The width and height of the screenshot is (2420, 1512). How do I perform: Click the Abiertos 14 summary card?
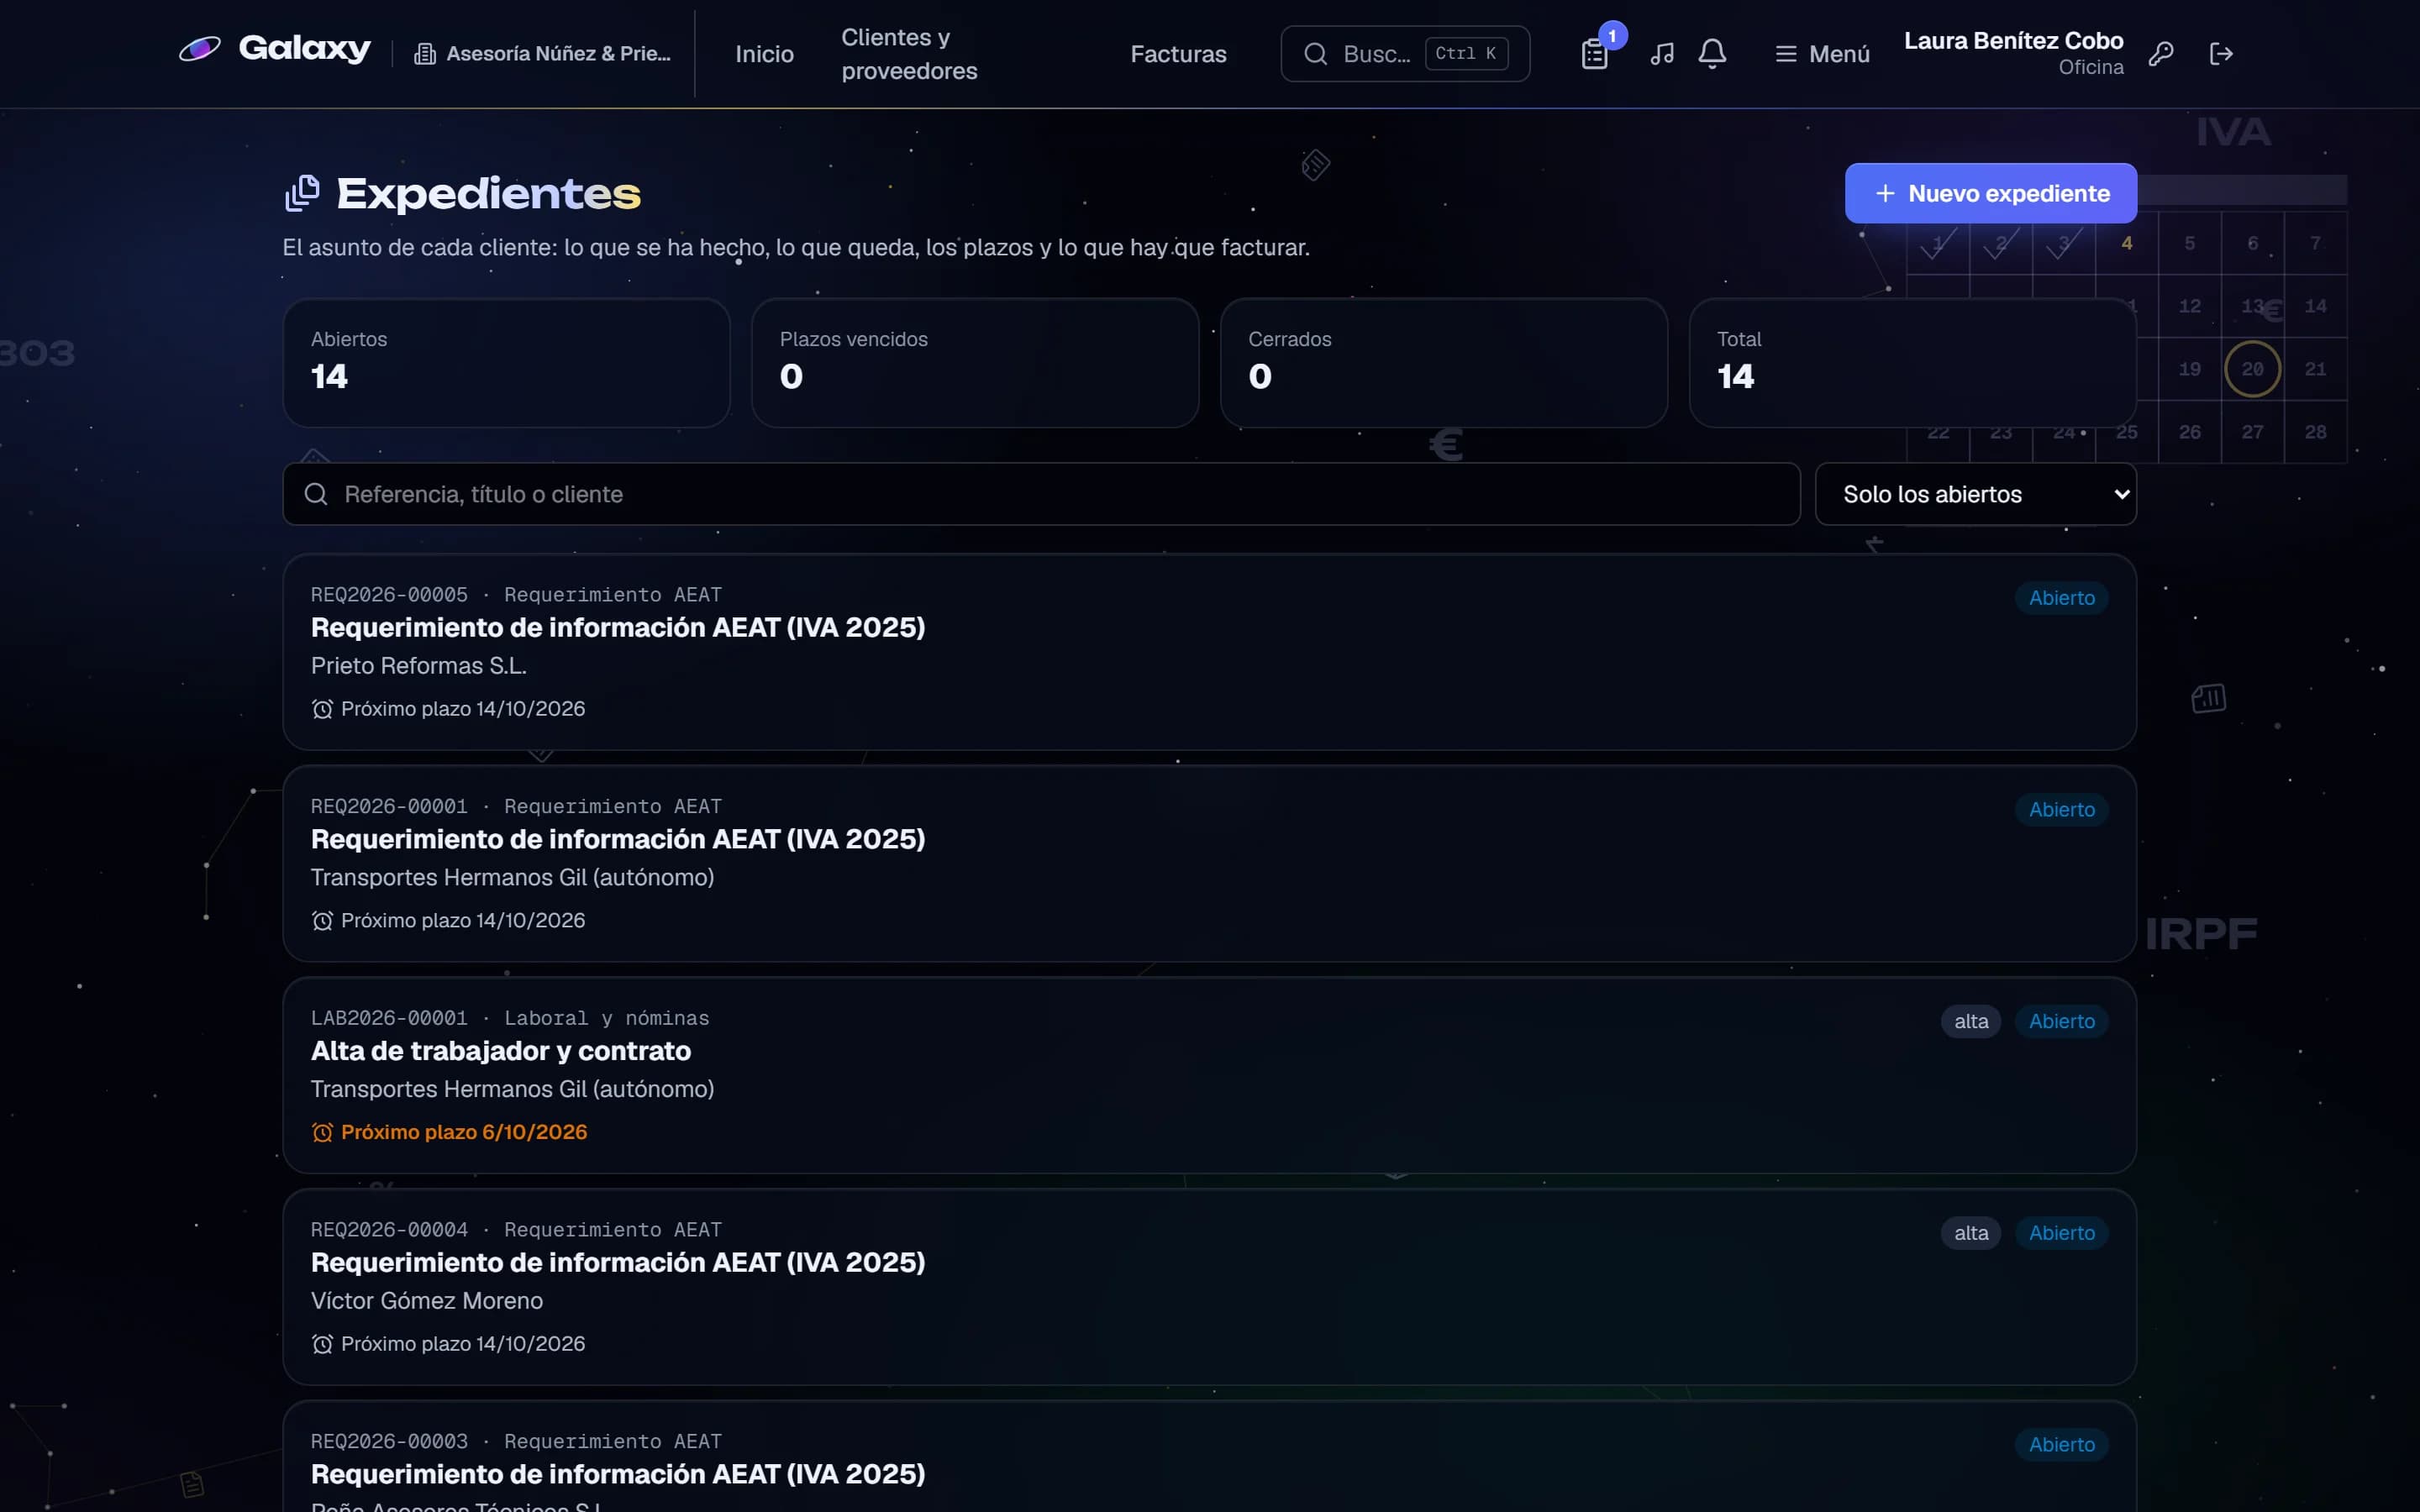(x=506, y=363)
